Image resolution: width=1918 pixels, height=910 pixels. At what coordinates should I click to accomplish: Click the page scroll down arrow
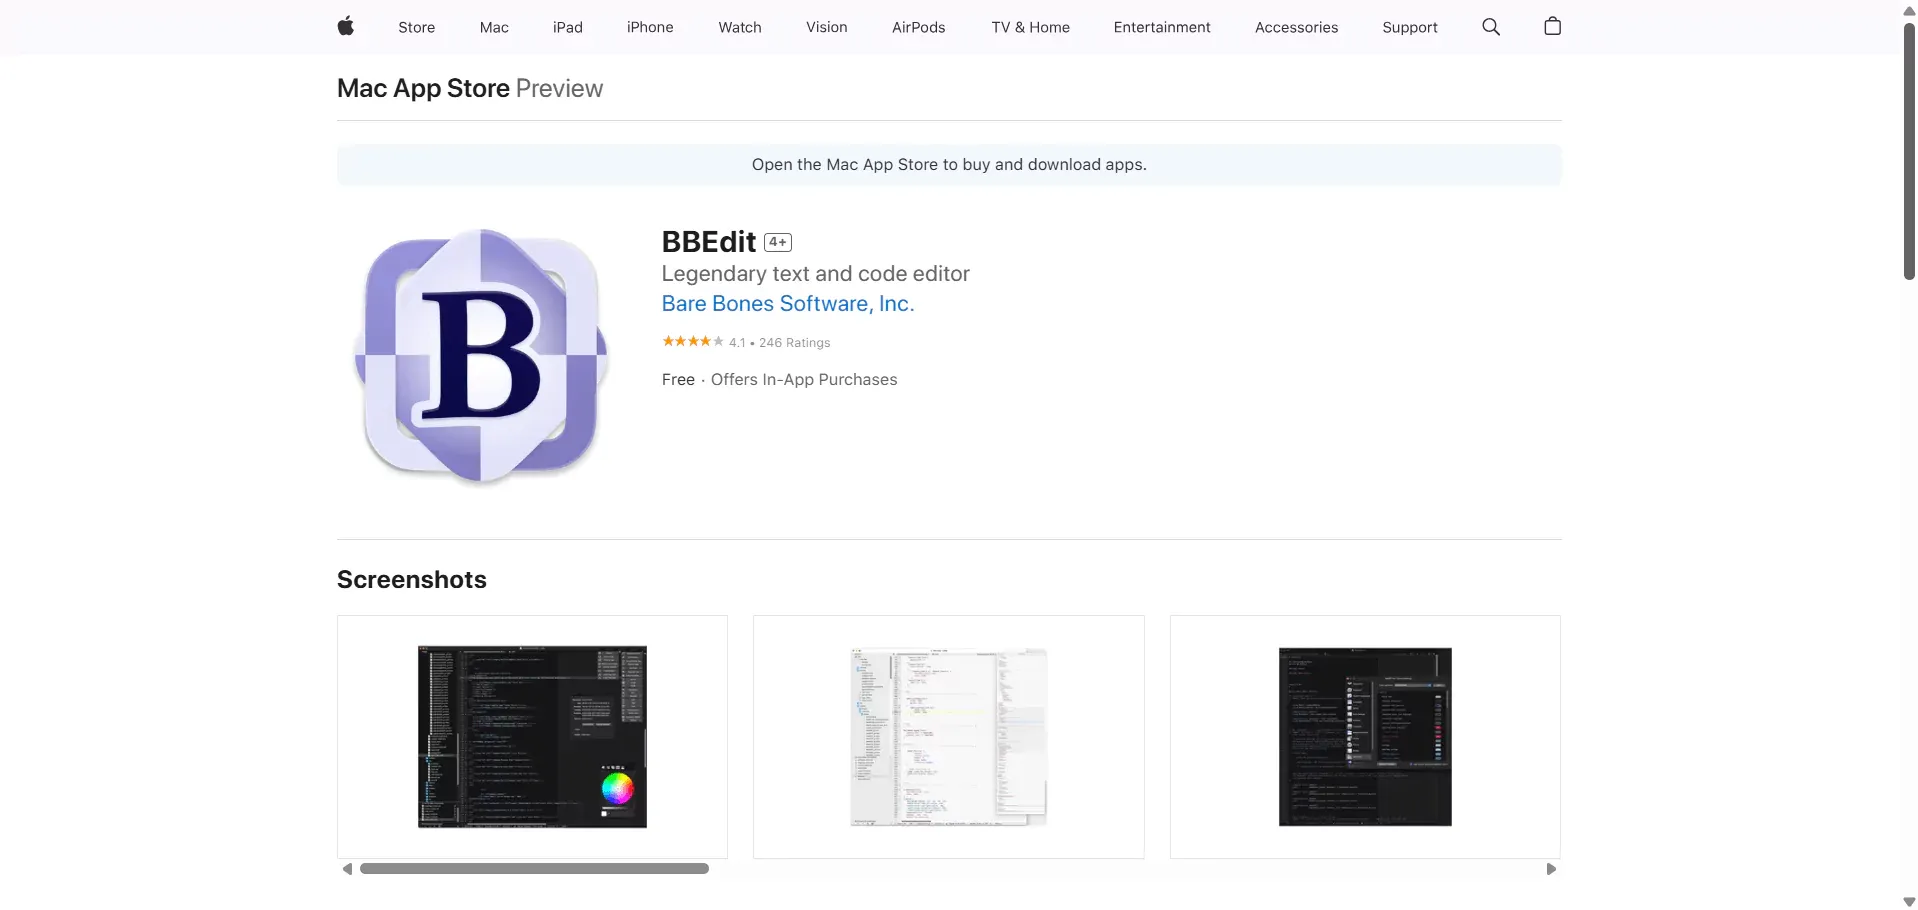coord(1909,902)
